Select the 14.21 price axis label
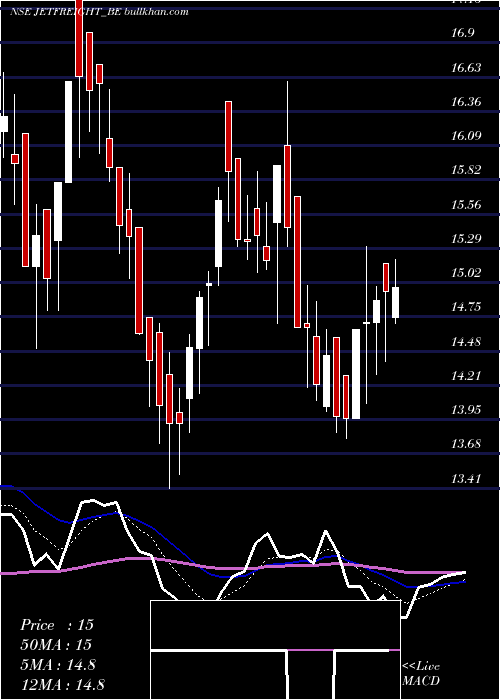500x700 pixels. [x=466, y=376]
